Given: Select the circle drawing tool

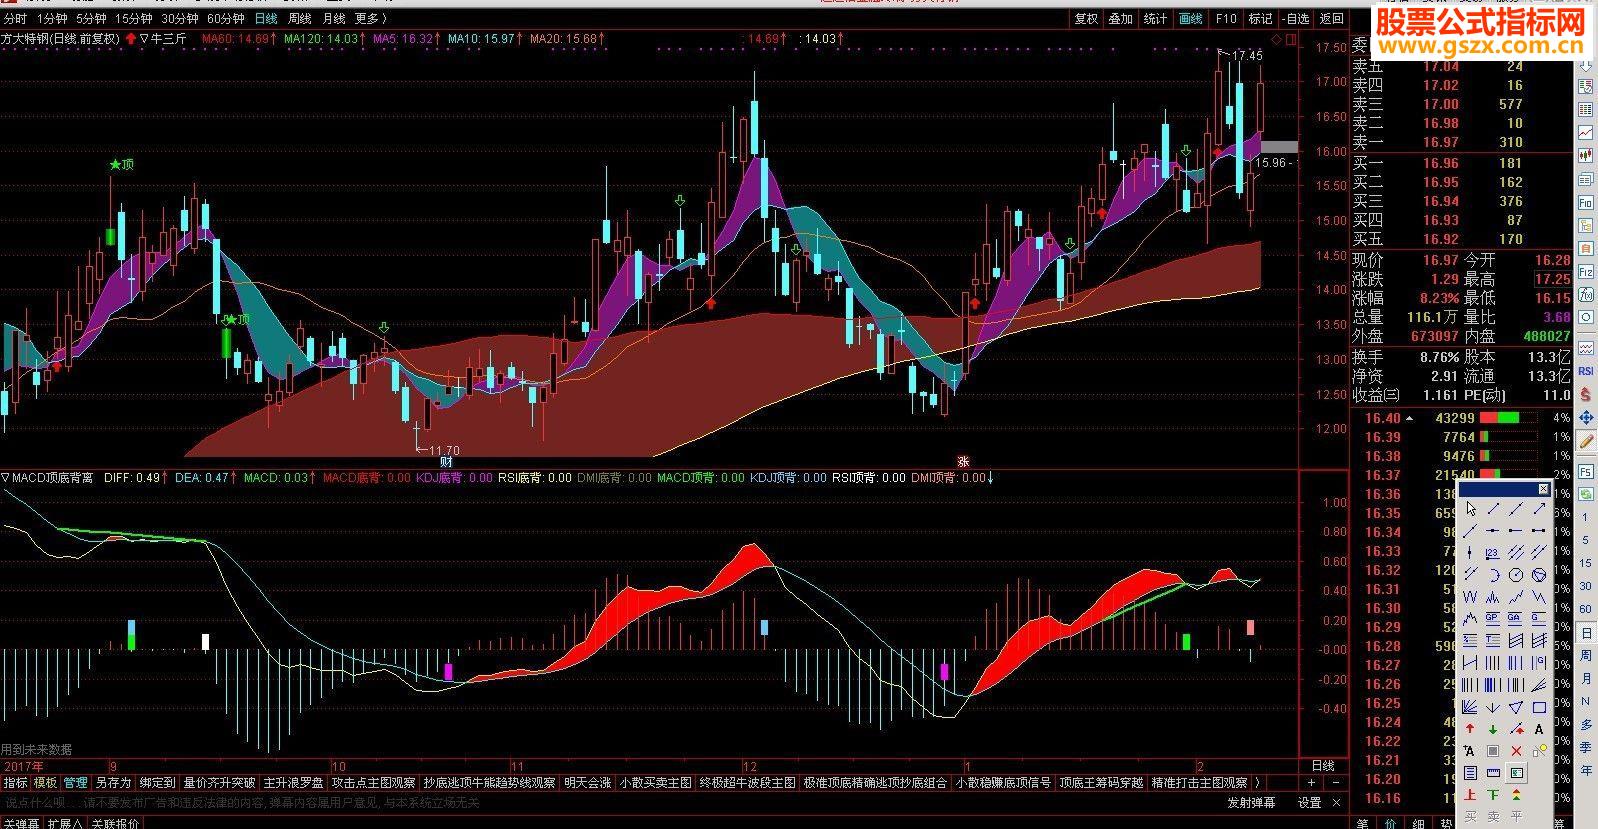Looking at the screenshot, I should click(1515, 575).
